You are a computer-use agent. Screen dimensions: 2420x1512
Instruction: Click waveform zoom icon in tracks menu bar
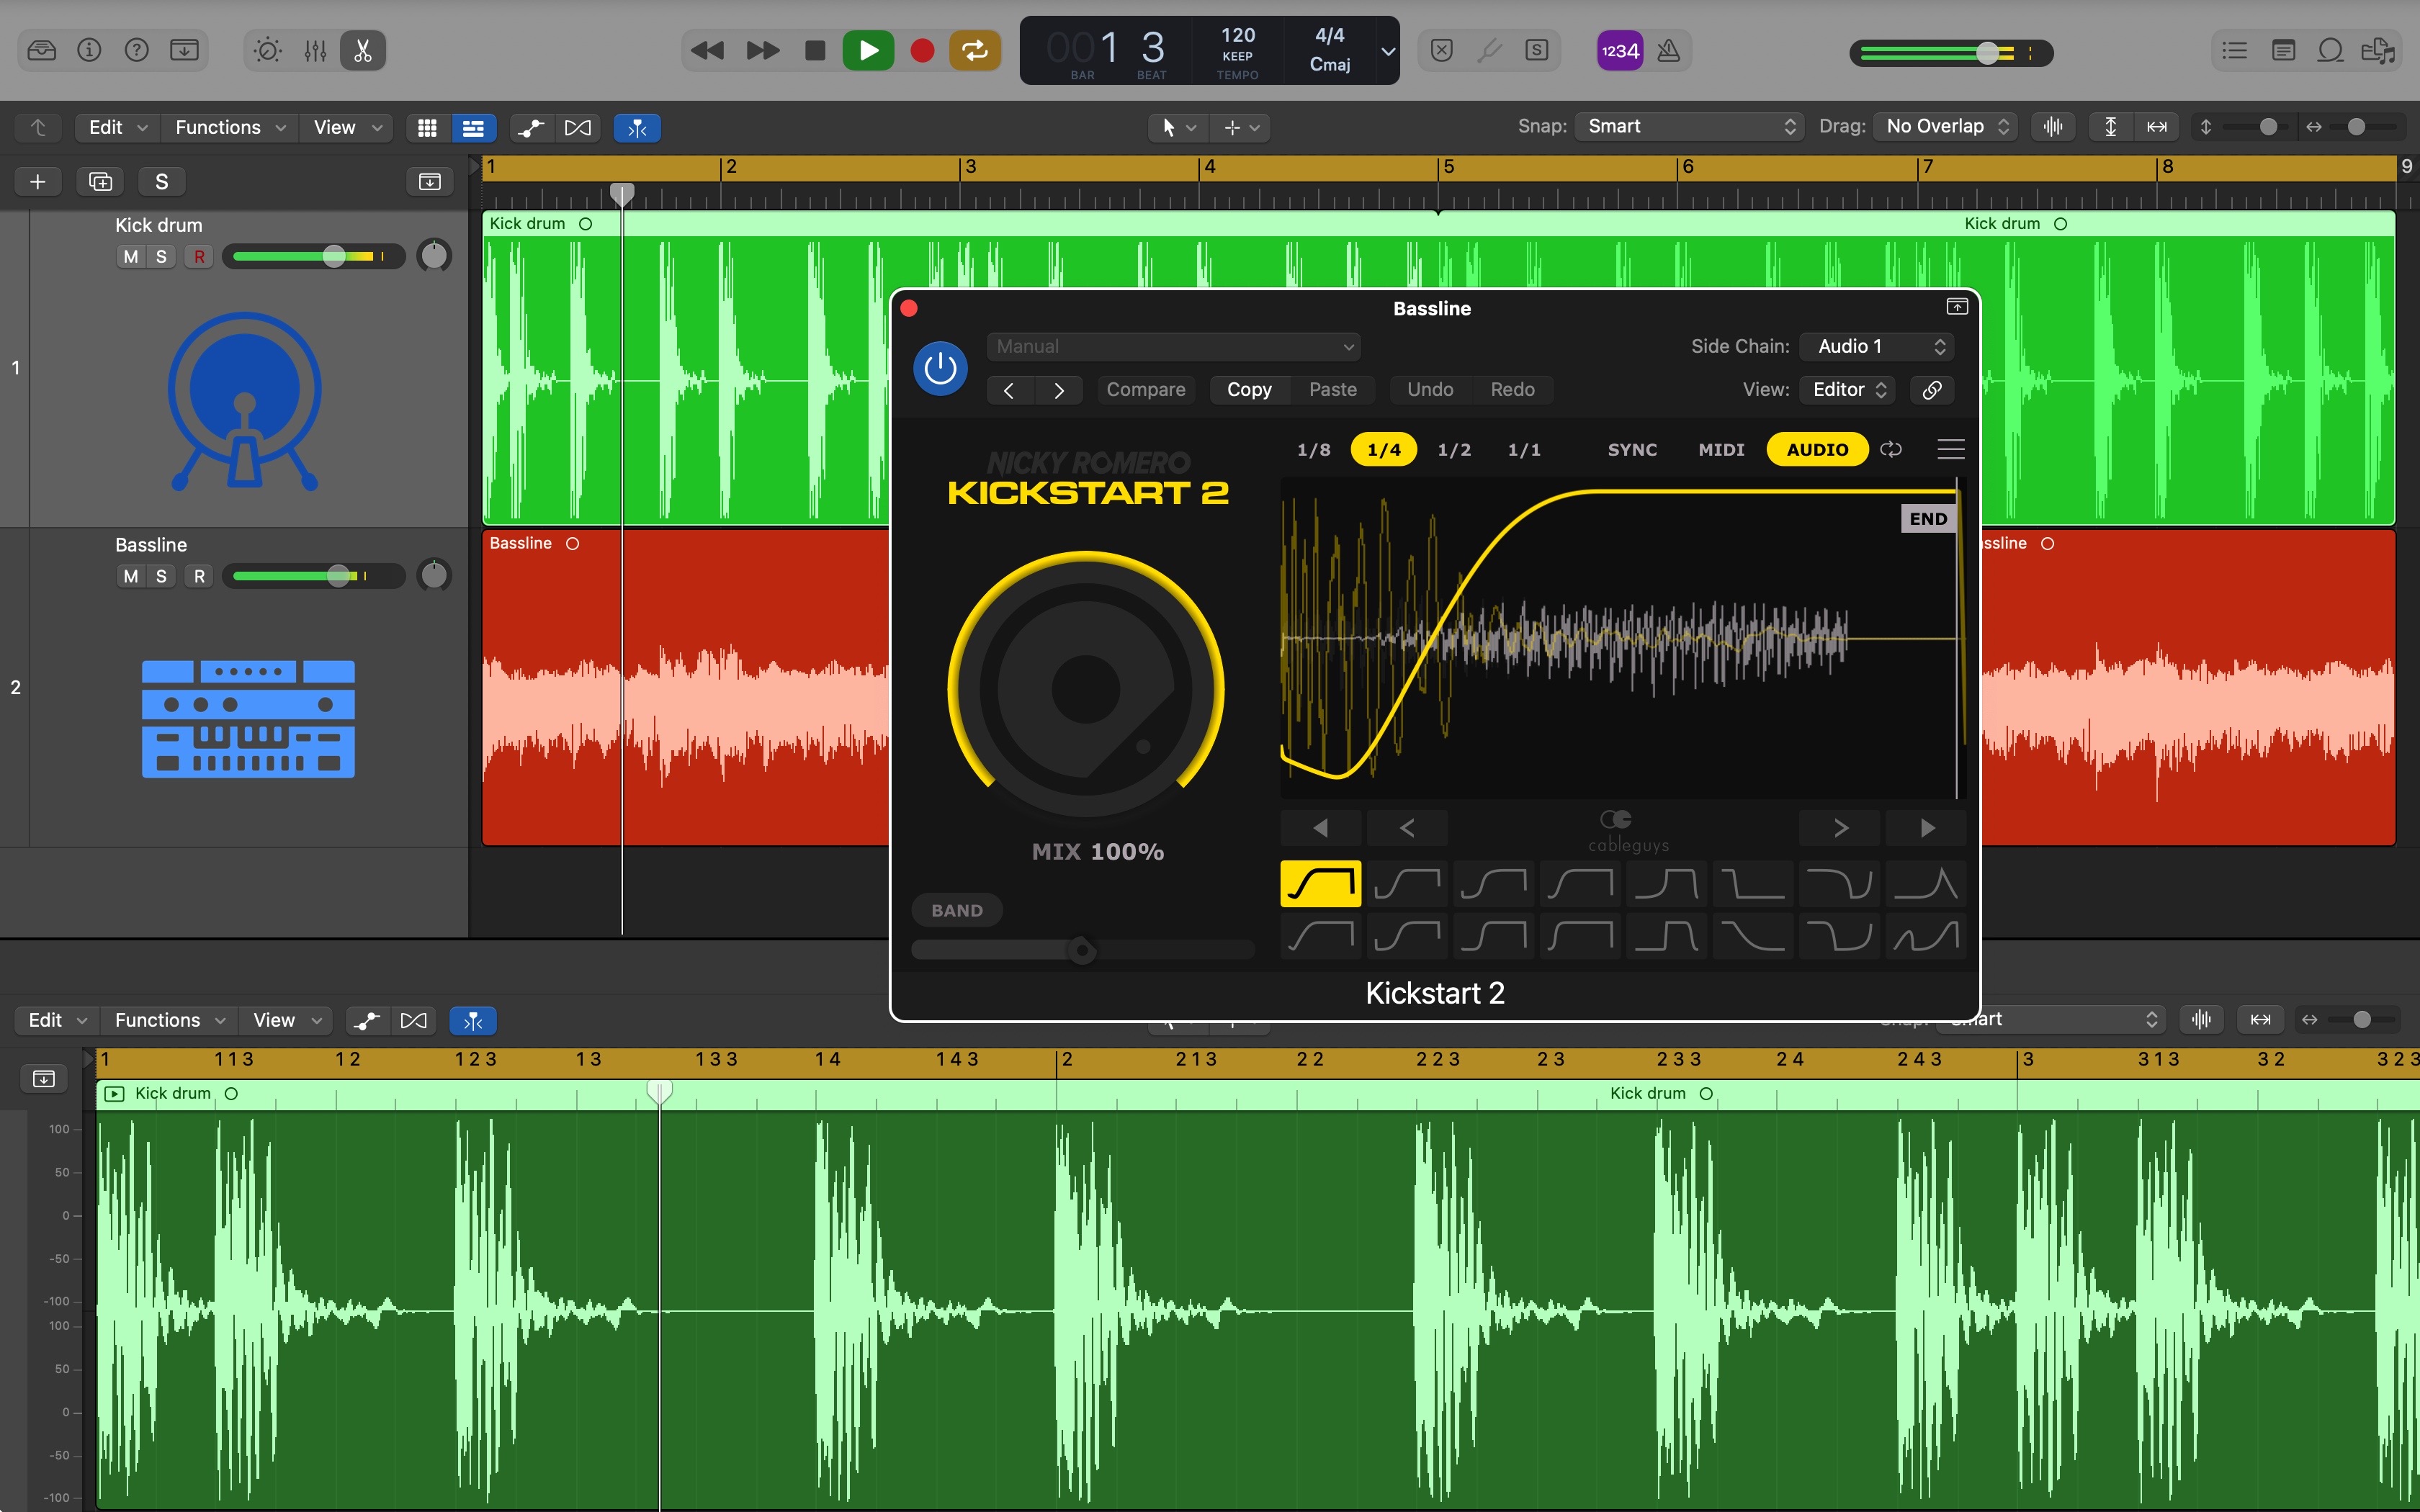coord(2052,126)
